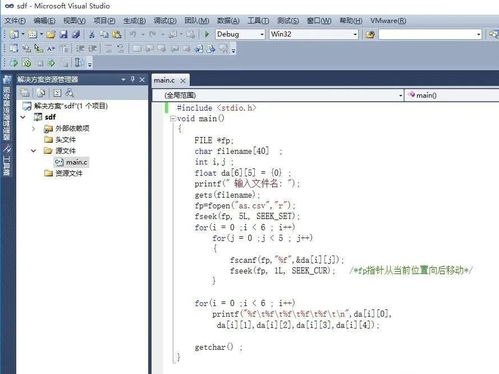Image resolution: width=499 pixels, height=374 pixels.
Task: Expand the 外部依赖项 tree node
Action: point(33,128)
